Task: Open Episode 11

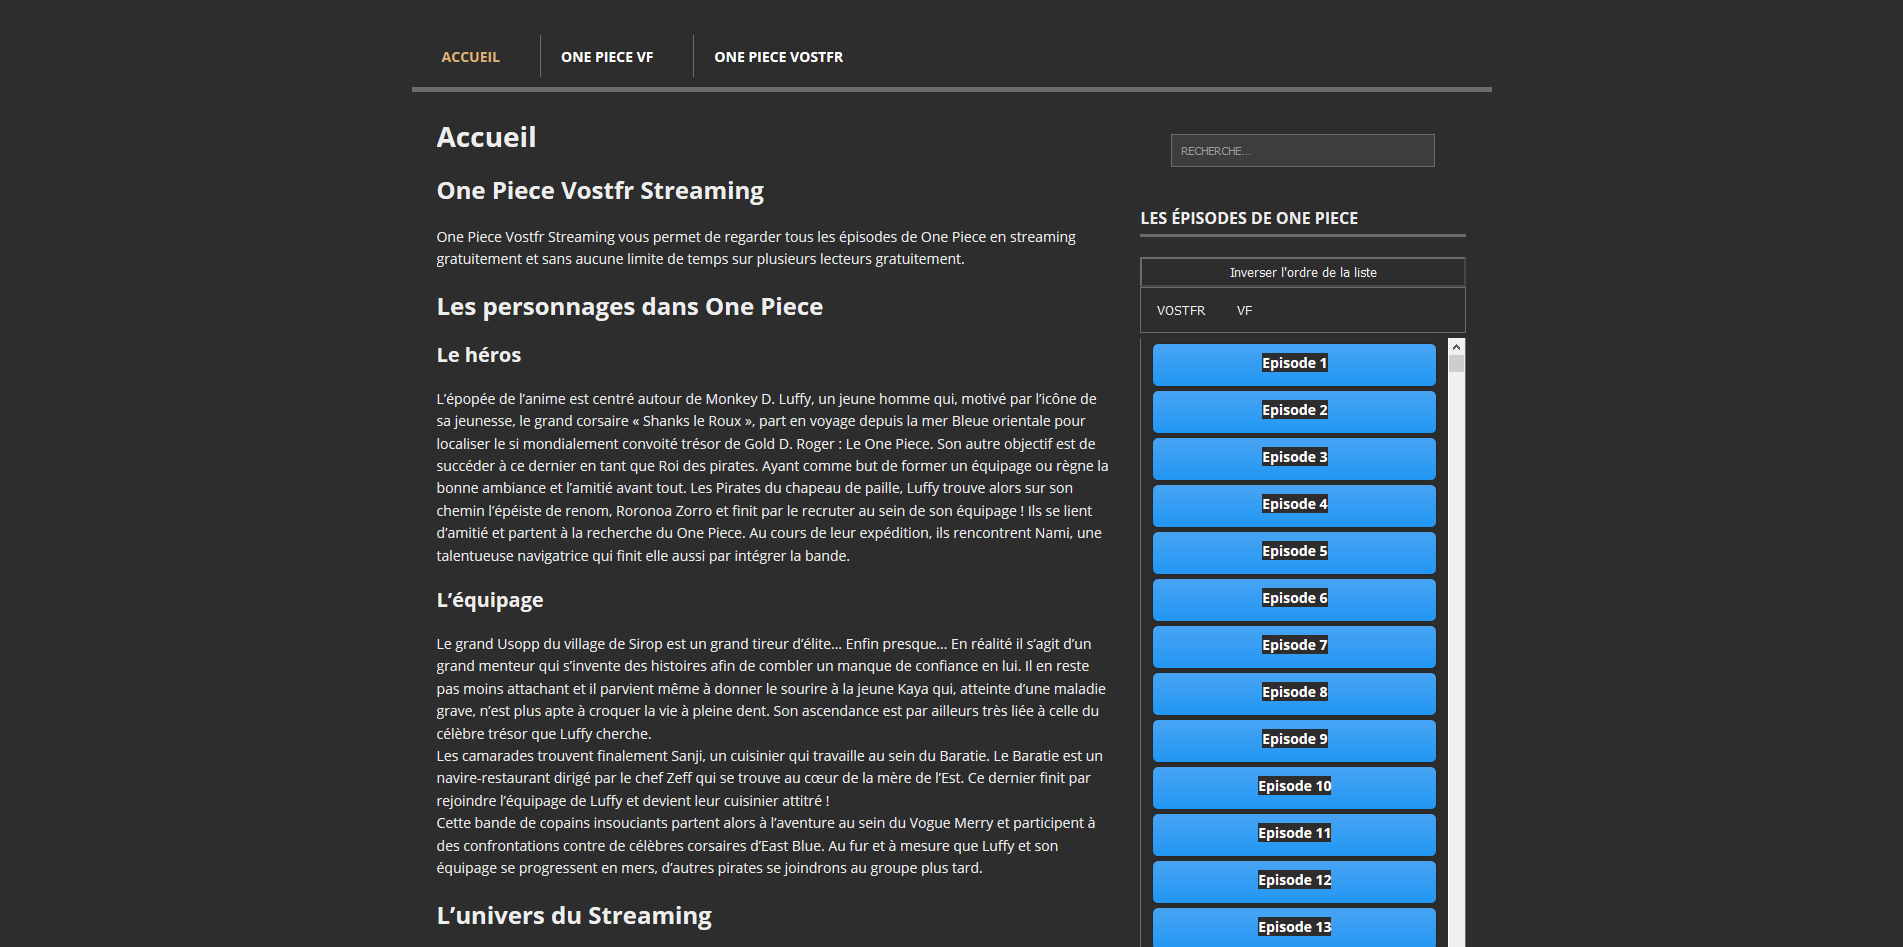Action: coord(1294,834)
